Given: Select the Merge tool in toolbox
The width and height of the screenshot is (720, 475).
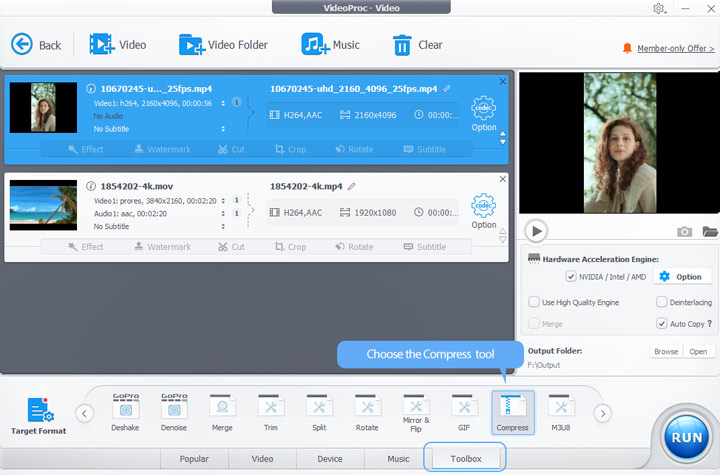Looking at the screenshot, I should [x=222, y=412].
